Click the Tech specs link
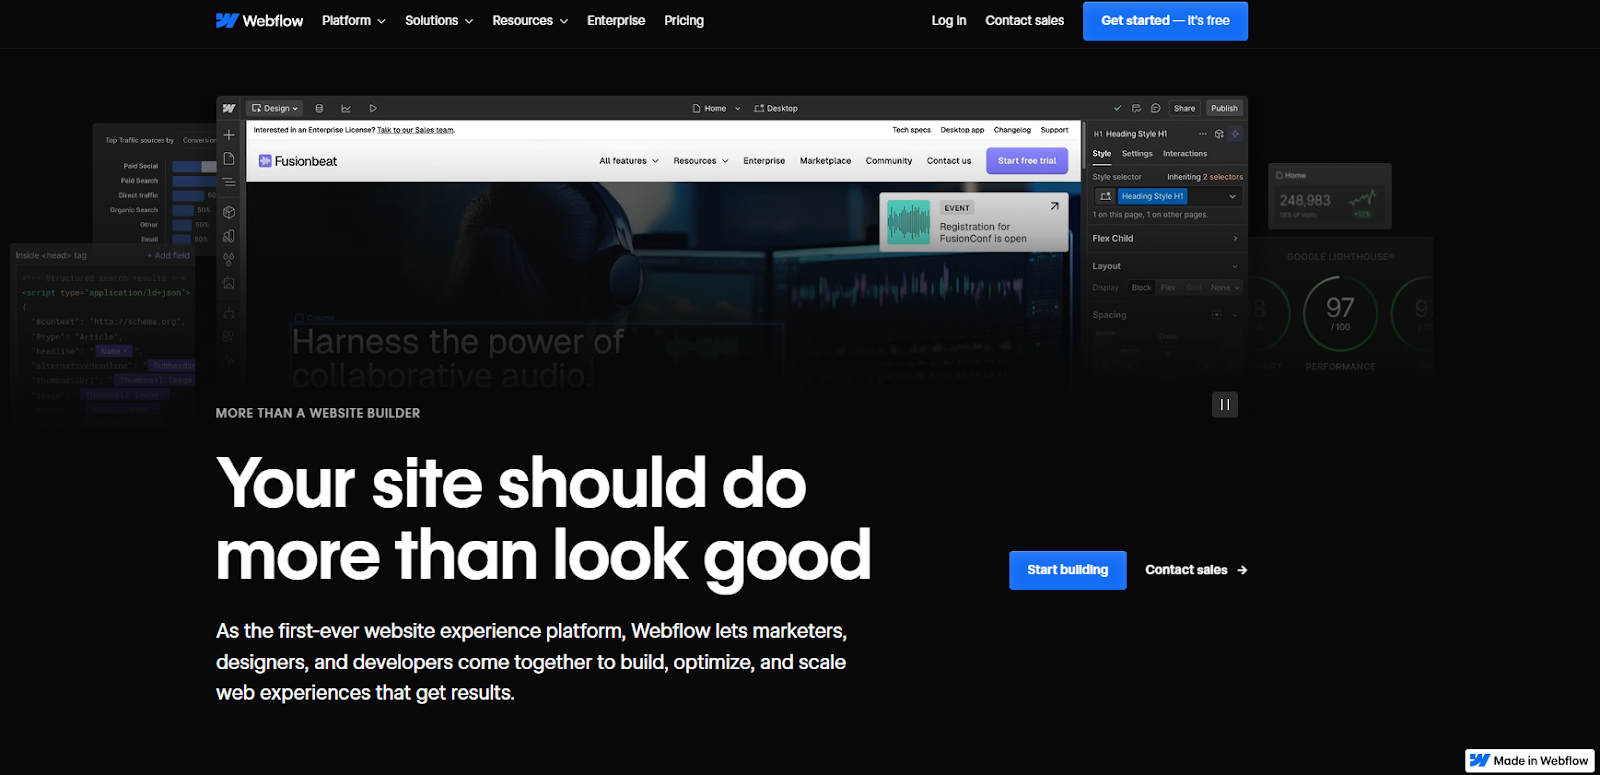 click(911, 130)
